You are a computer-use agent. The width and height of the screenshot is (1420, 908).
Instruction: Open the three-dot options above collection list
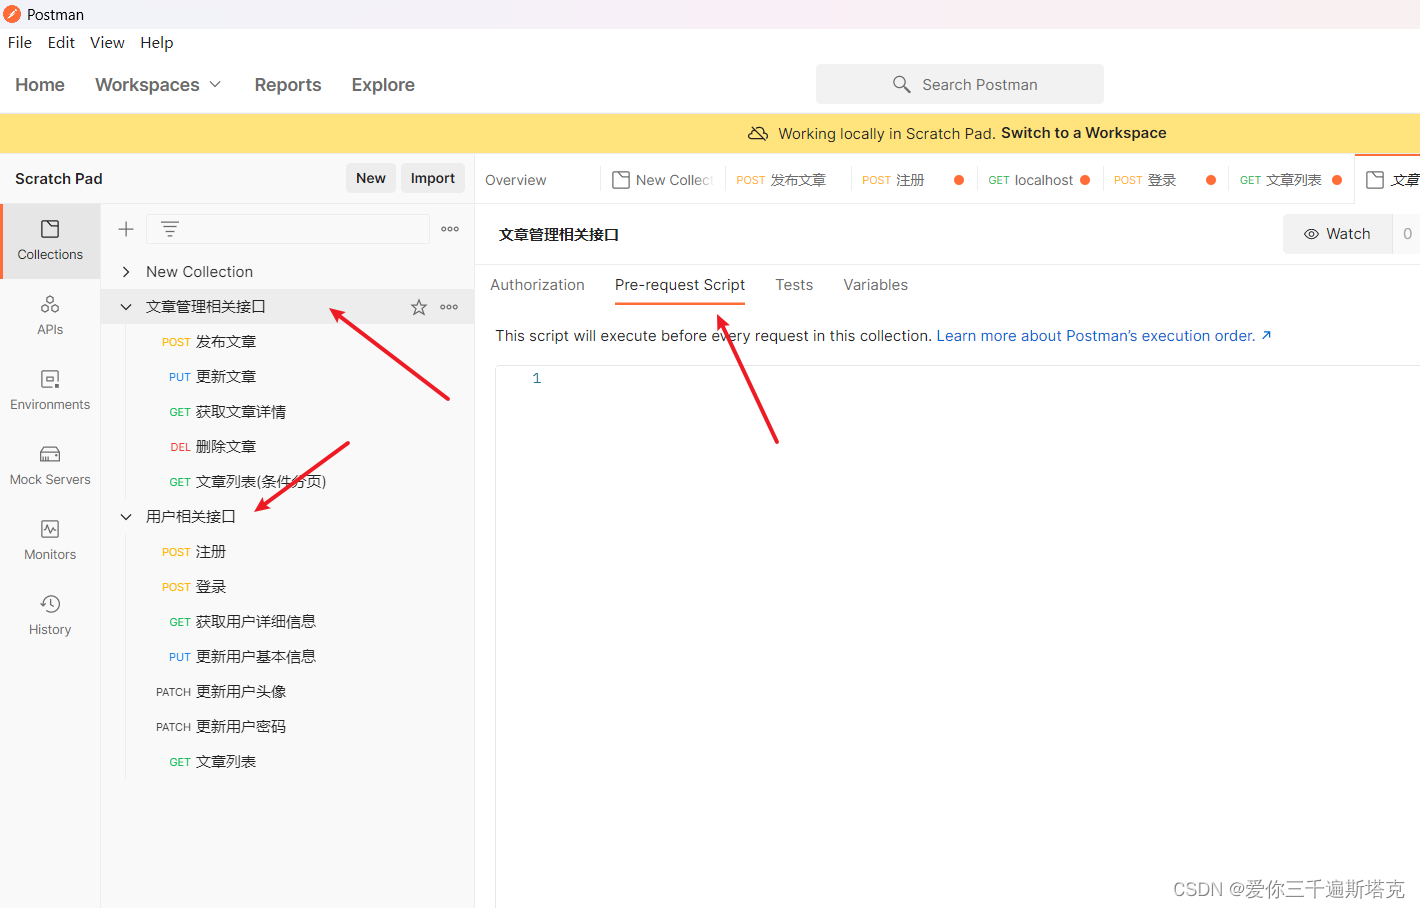[450, 229]
